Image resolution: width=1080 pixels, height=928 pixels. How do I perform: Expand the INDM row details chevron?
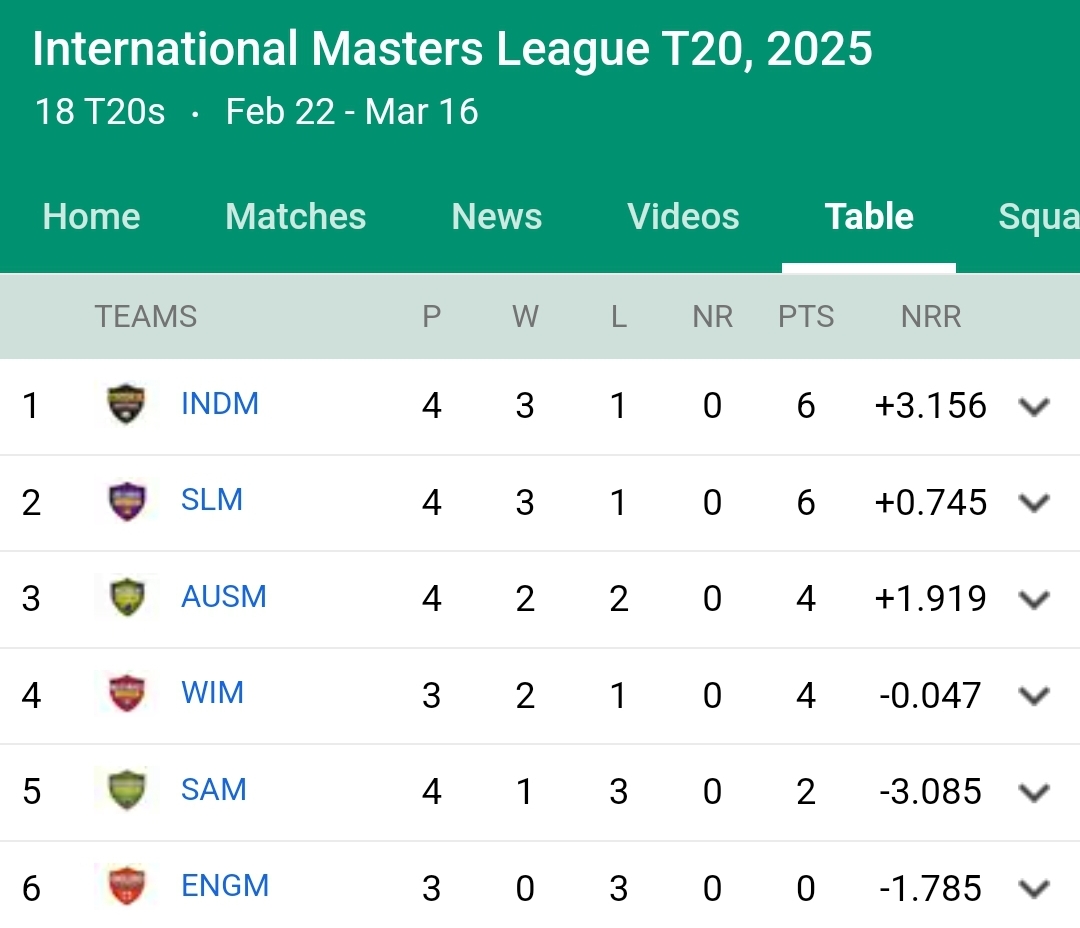1034,406
